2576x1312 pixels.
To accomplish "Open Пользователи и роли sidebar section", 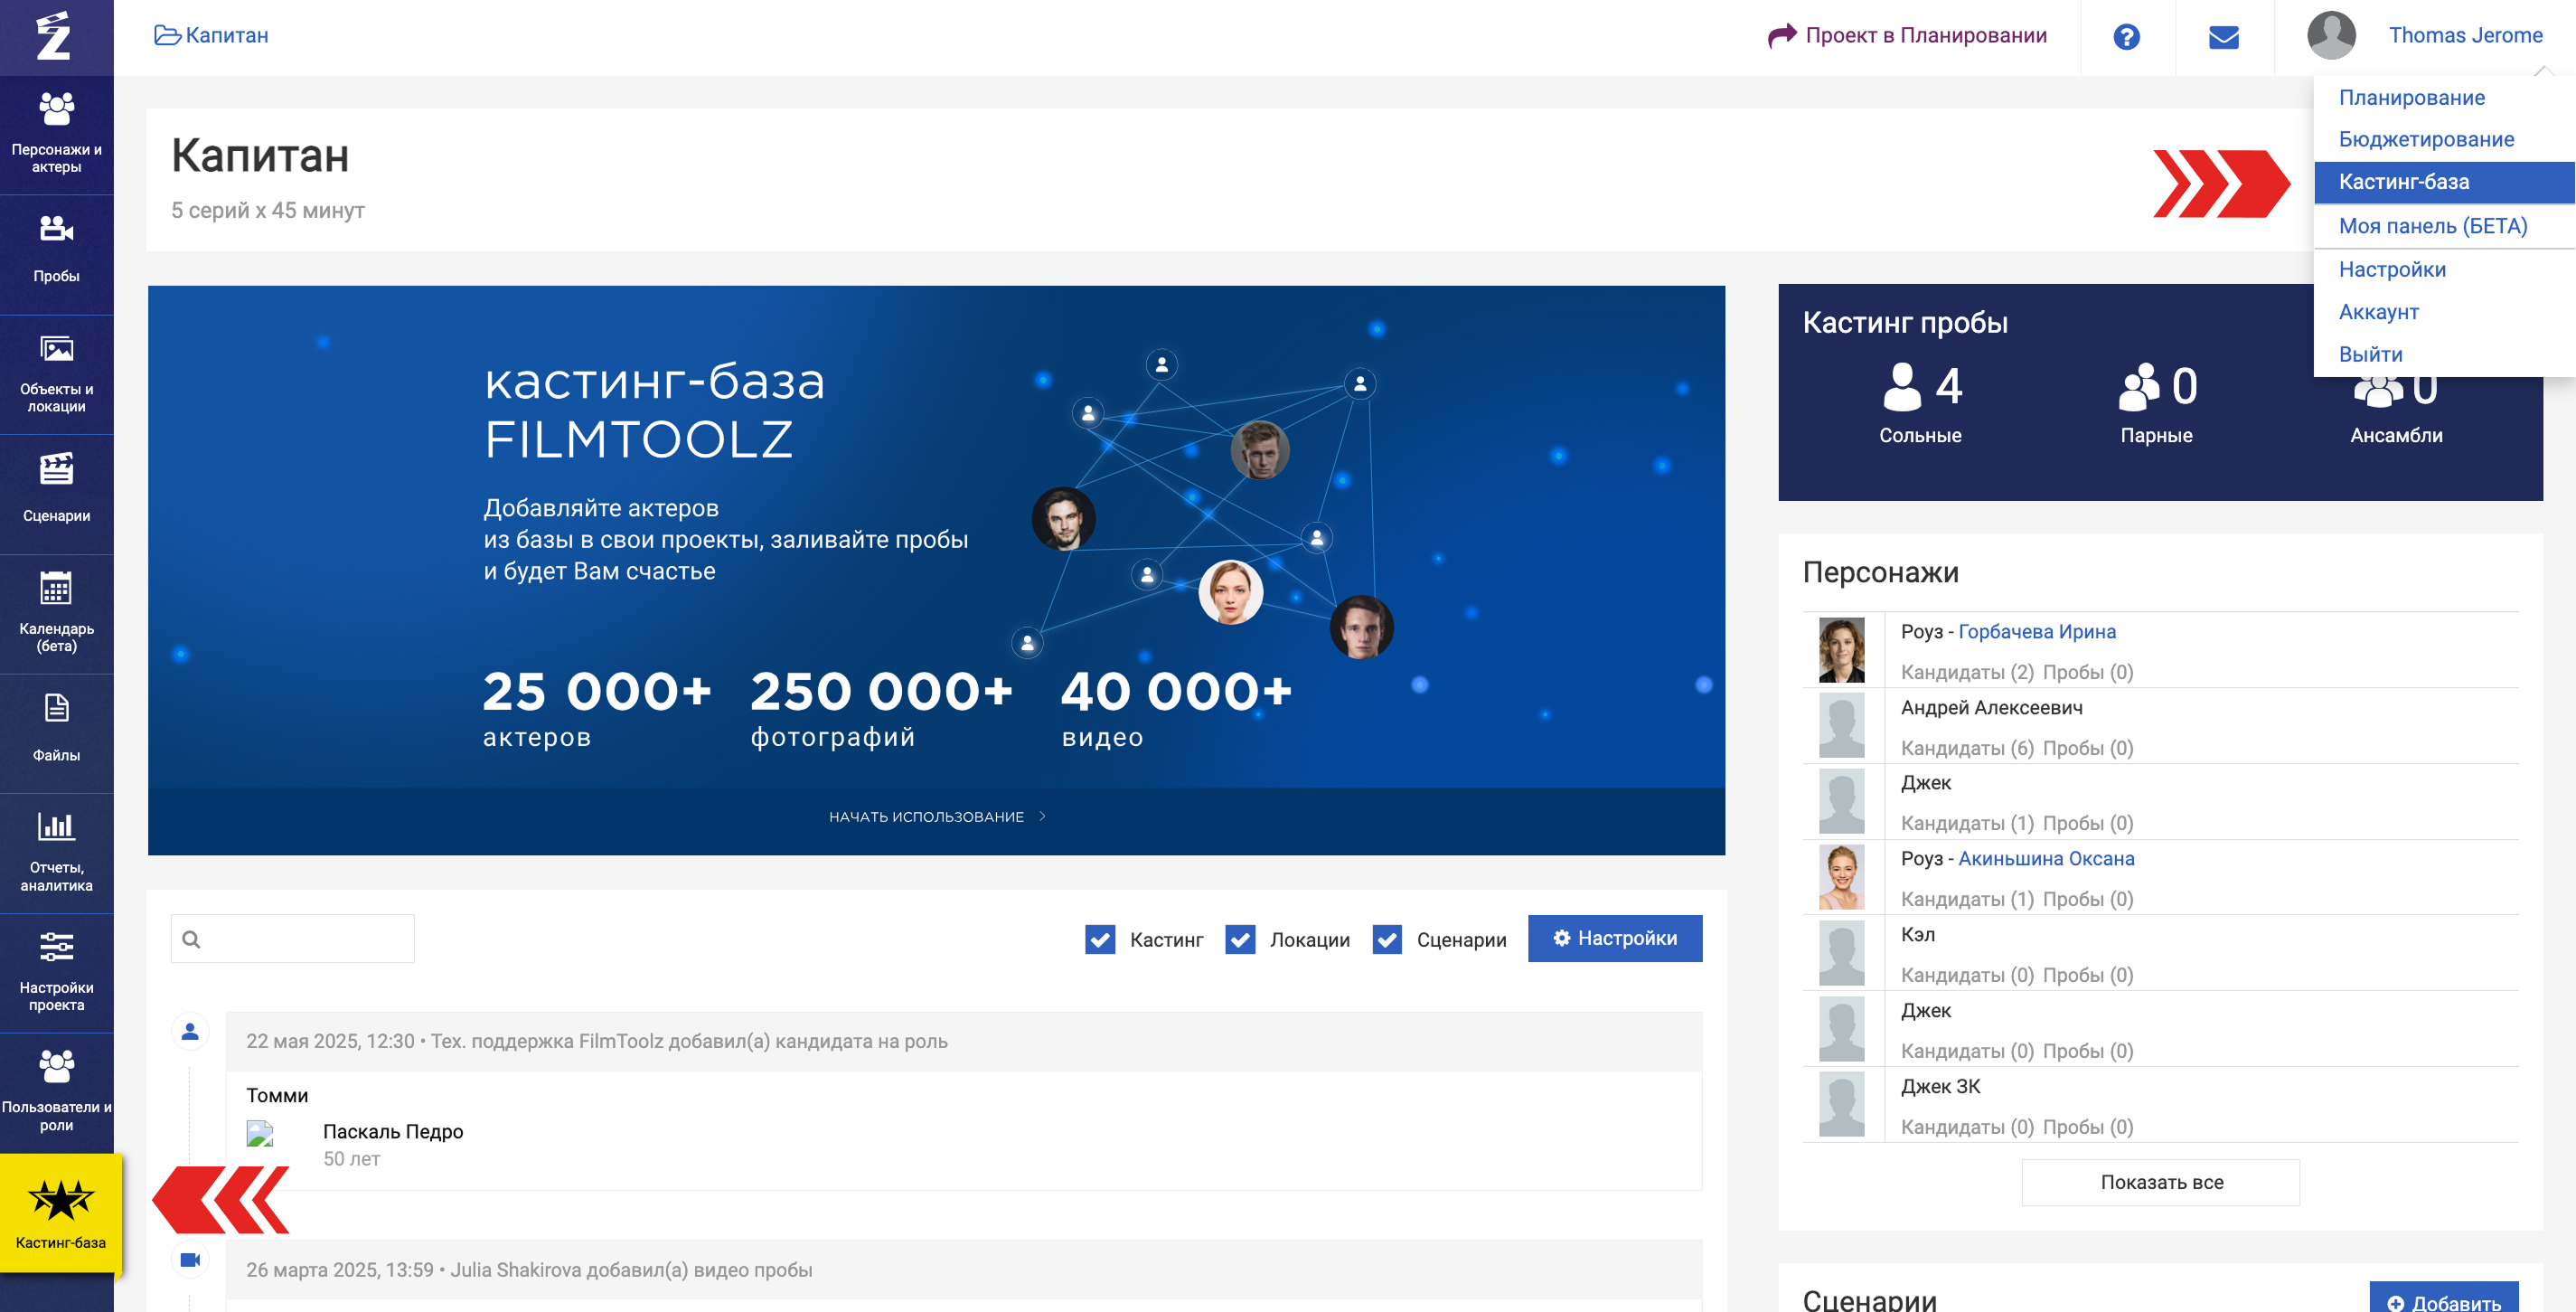I will coord(57,1092).
